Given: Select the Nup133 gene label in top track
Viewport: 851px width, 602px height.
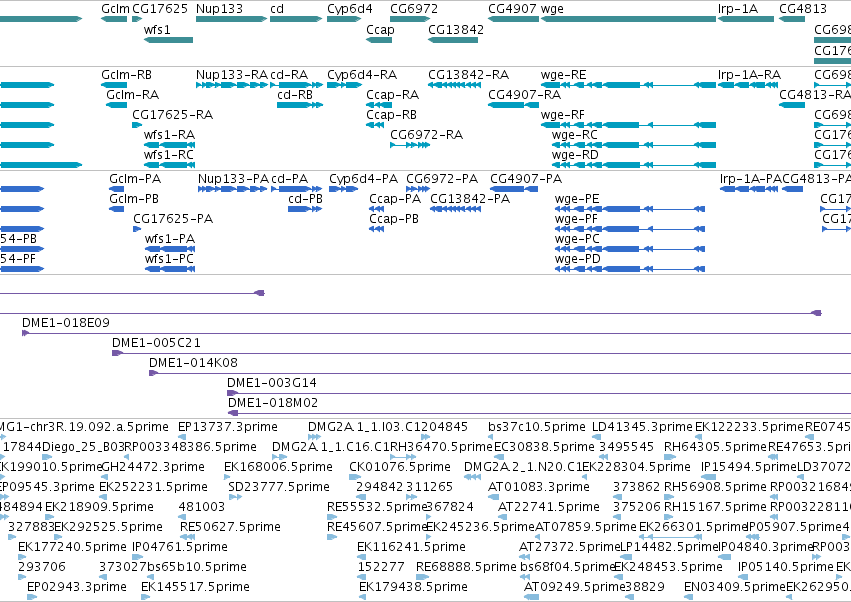Looking at the screenshot, I should pyautogui.click(x=219, y=9).
